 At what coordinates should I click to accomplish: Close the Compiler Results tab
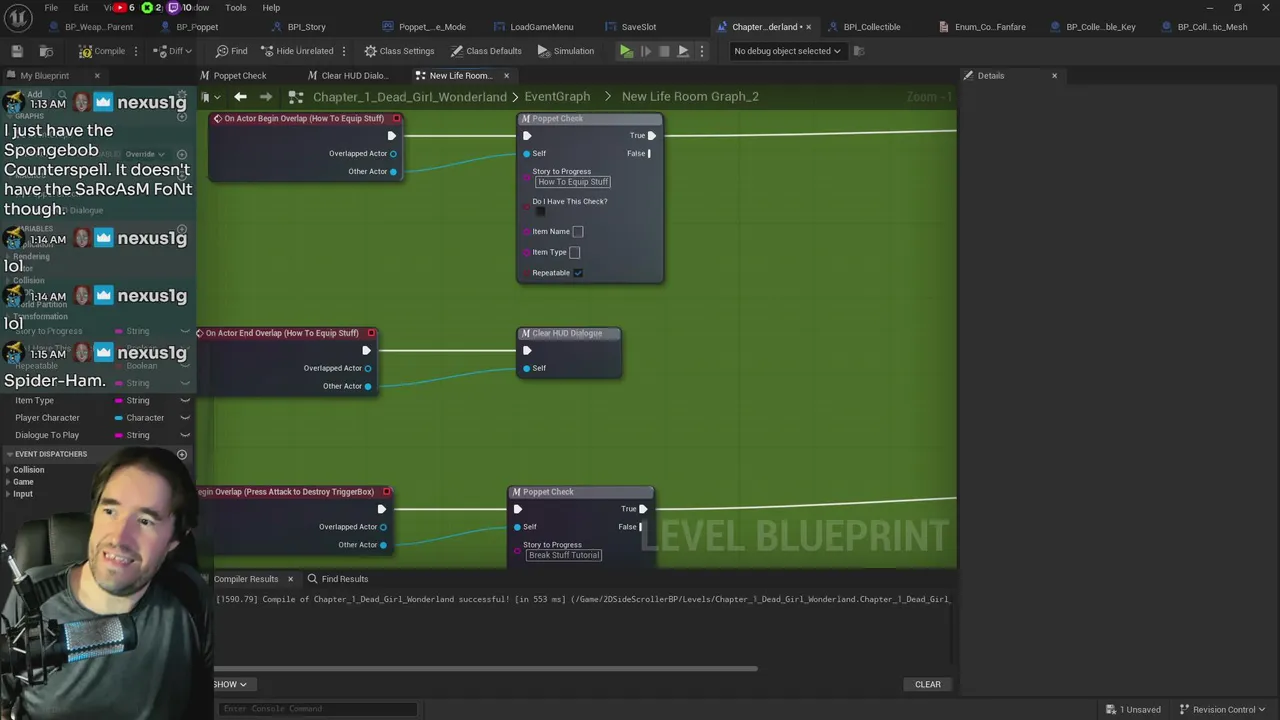coord(290,579)
